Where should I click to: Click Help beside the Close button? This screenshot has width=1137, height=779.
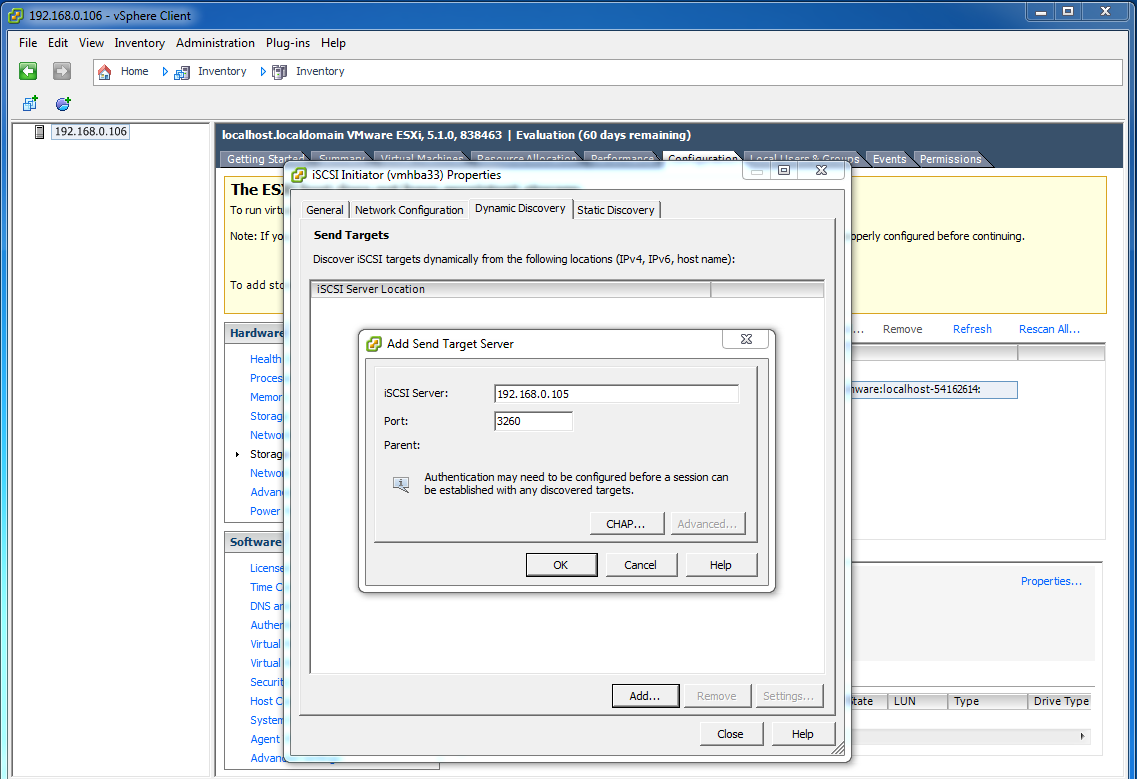[803, 734]
